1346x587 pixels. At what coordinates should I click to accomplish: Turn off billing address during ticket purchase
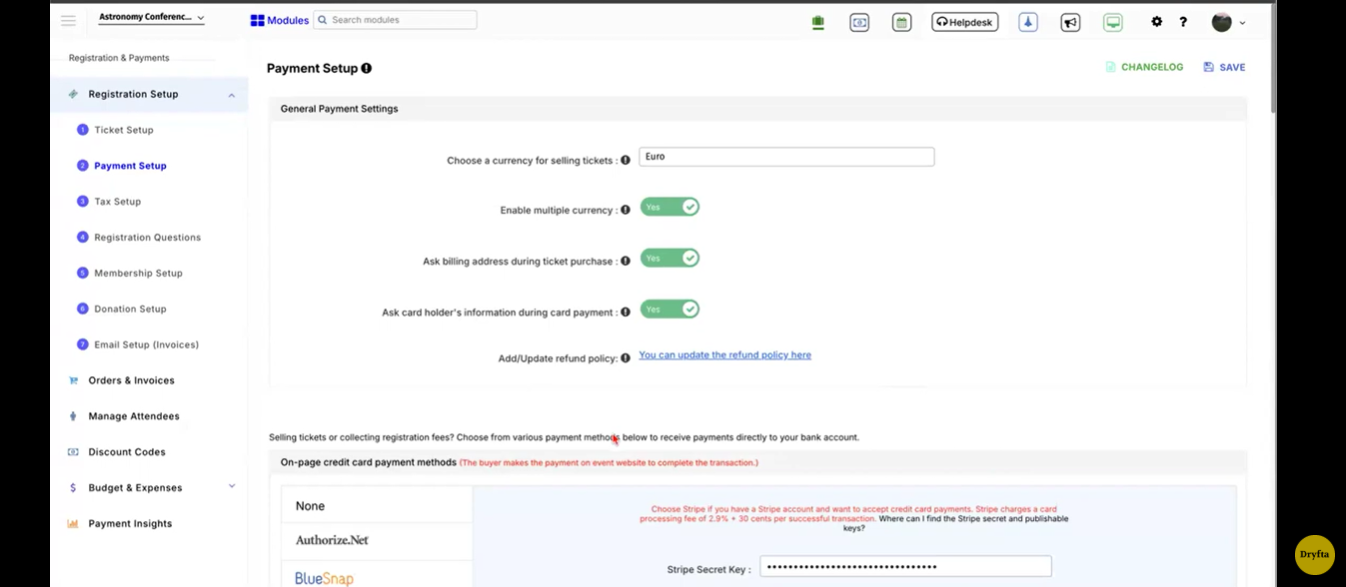[x=669, y=258]
